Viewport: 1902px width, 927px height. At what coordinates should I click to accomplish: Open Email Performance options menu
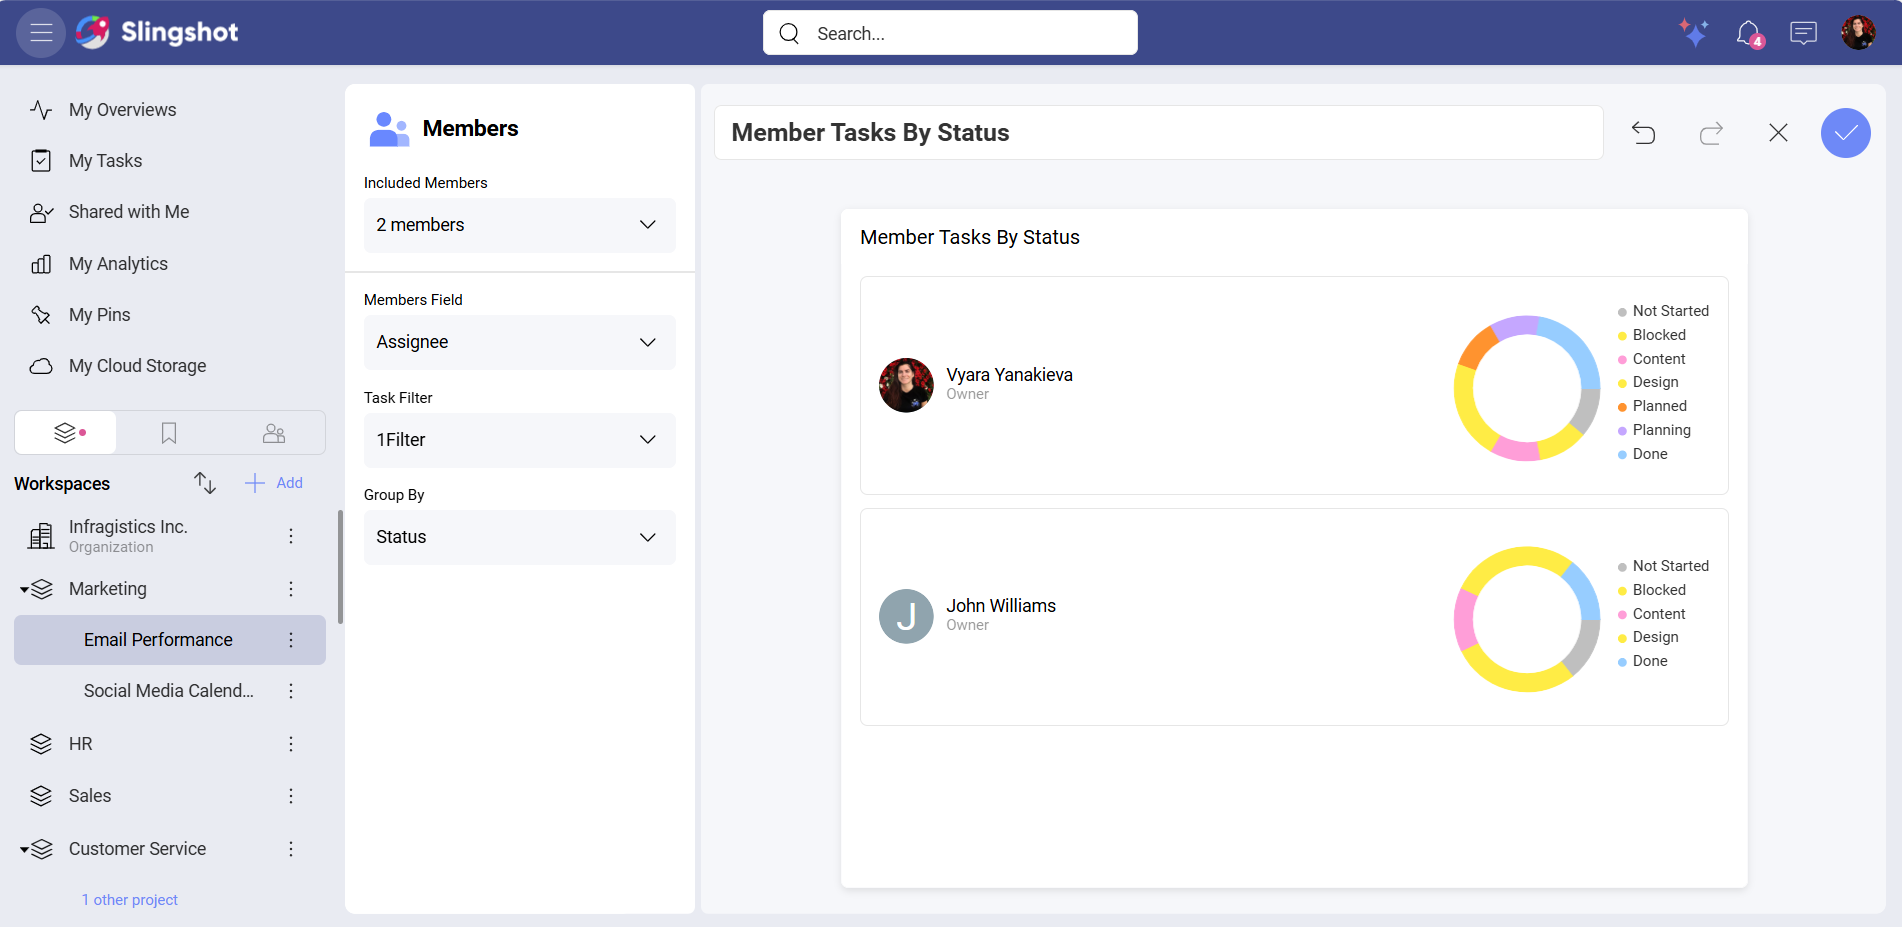[x=291, y=640]
